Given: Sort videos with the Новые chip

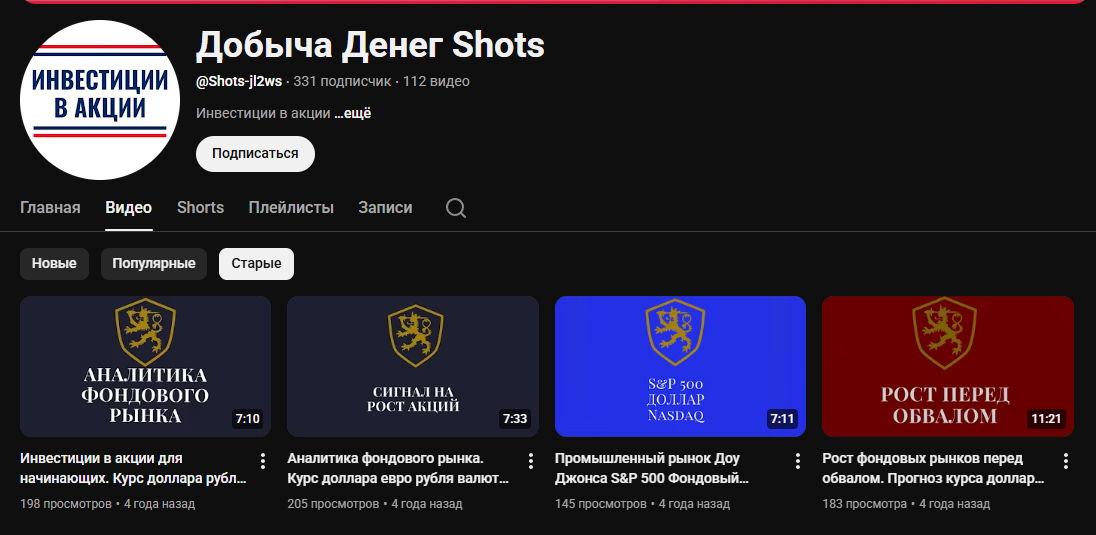Looking at the screenshot, I should coord(55,264).
